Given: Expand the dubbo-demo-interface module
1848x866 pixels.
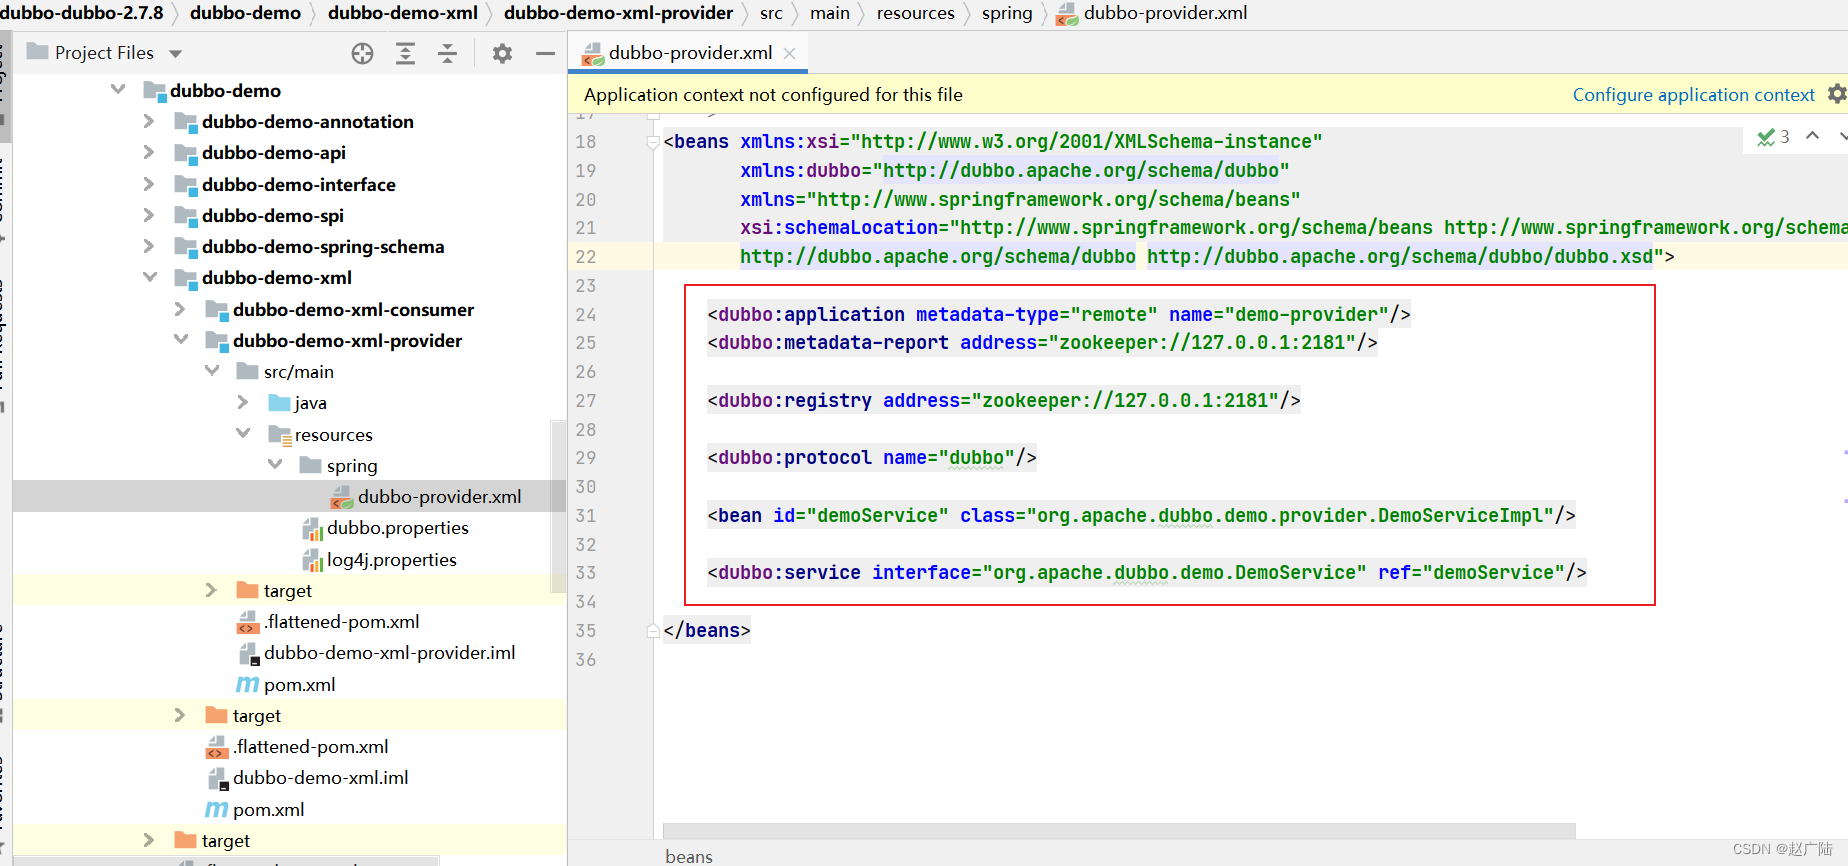Looking at the screenshot, I should tap(149, 184).
